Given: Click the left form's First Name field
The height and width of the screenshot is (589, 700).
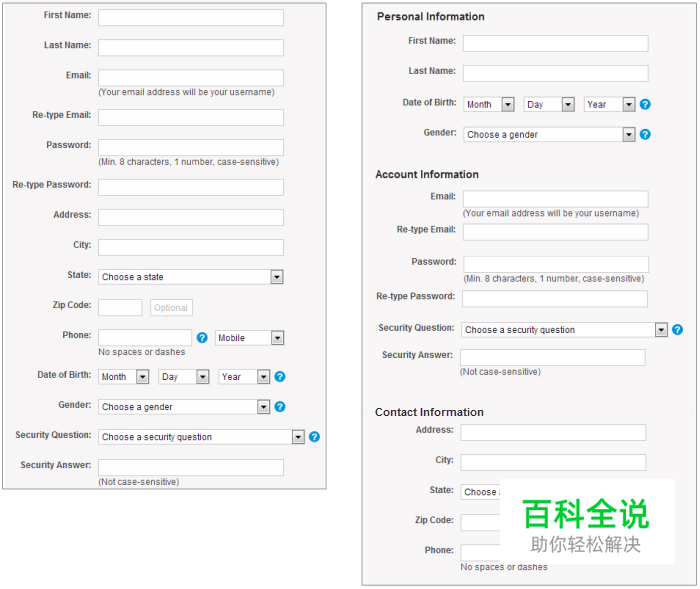Looking at the screenshot, I should pyautogui.click(x=191, y=17).
